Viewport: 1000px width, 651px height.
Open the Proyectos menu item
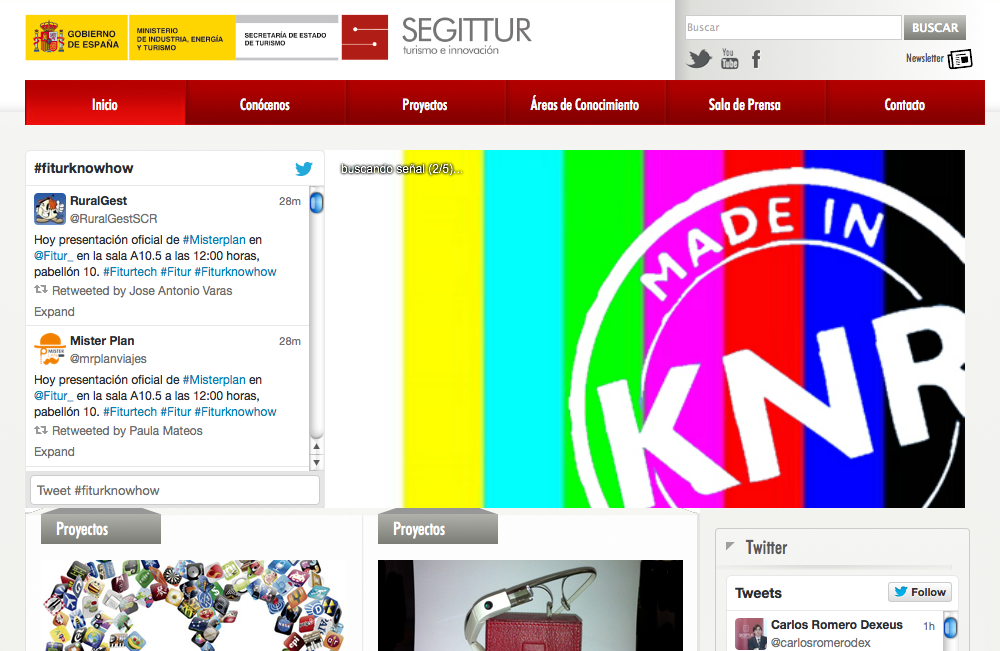point(425,105)
